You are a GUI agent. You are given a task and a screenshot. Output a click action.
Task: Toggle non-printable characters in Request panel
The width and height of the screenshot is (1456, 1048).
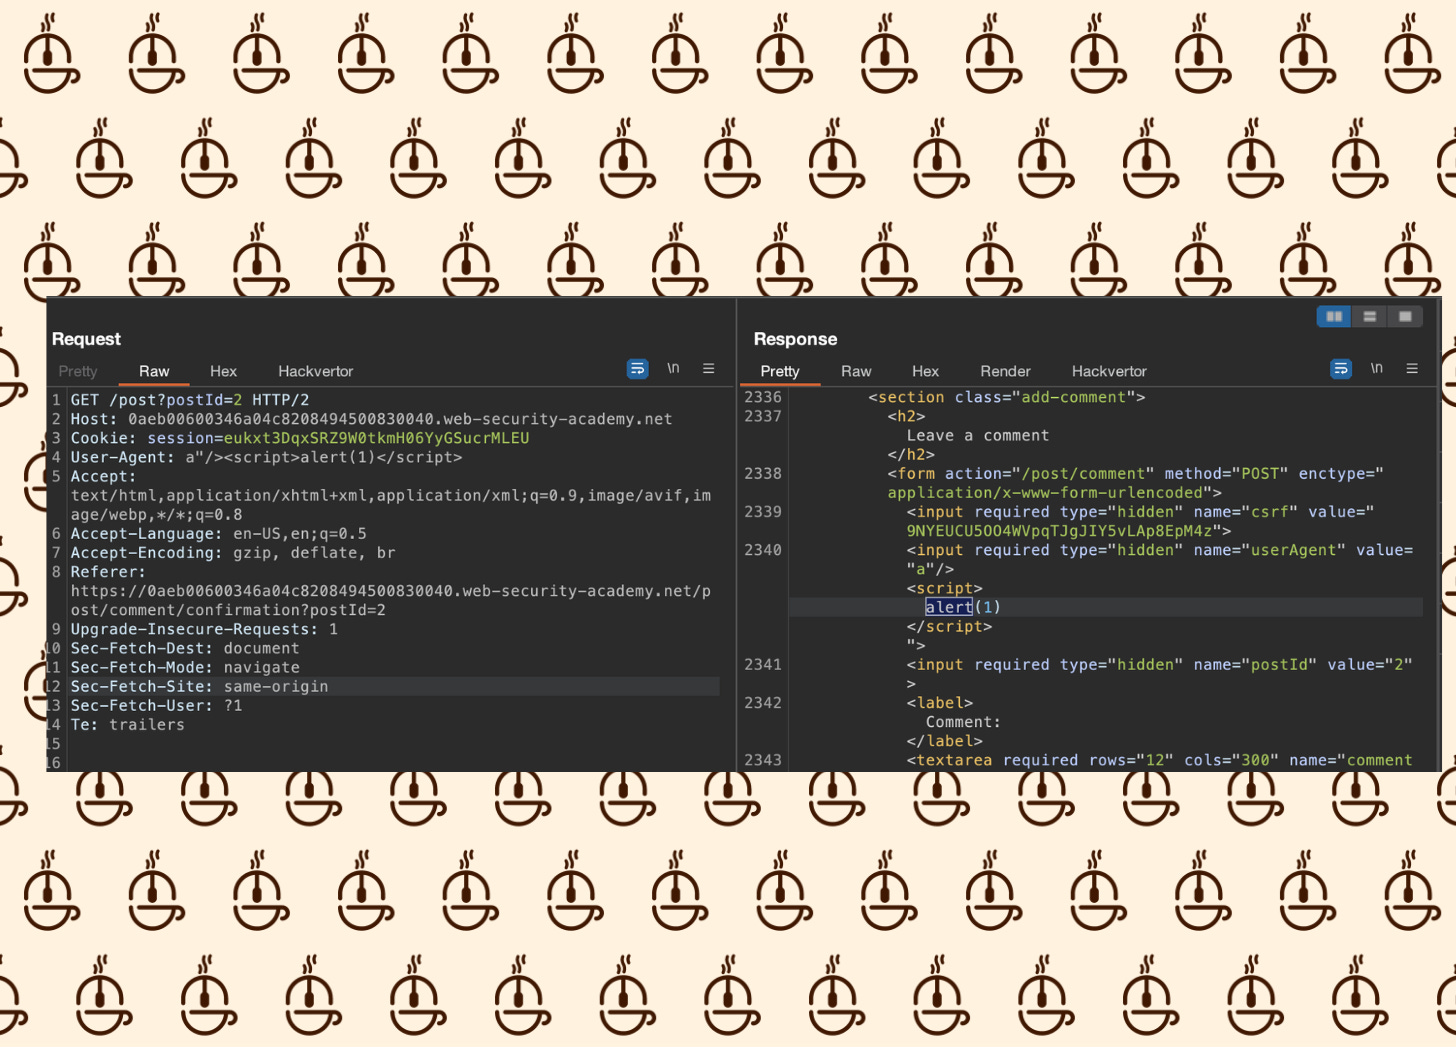coord(673,369)
